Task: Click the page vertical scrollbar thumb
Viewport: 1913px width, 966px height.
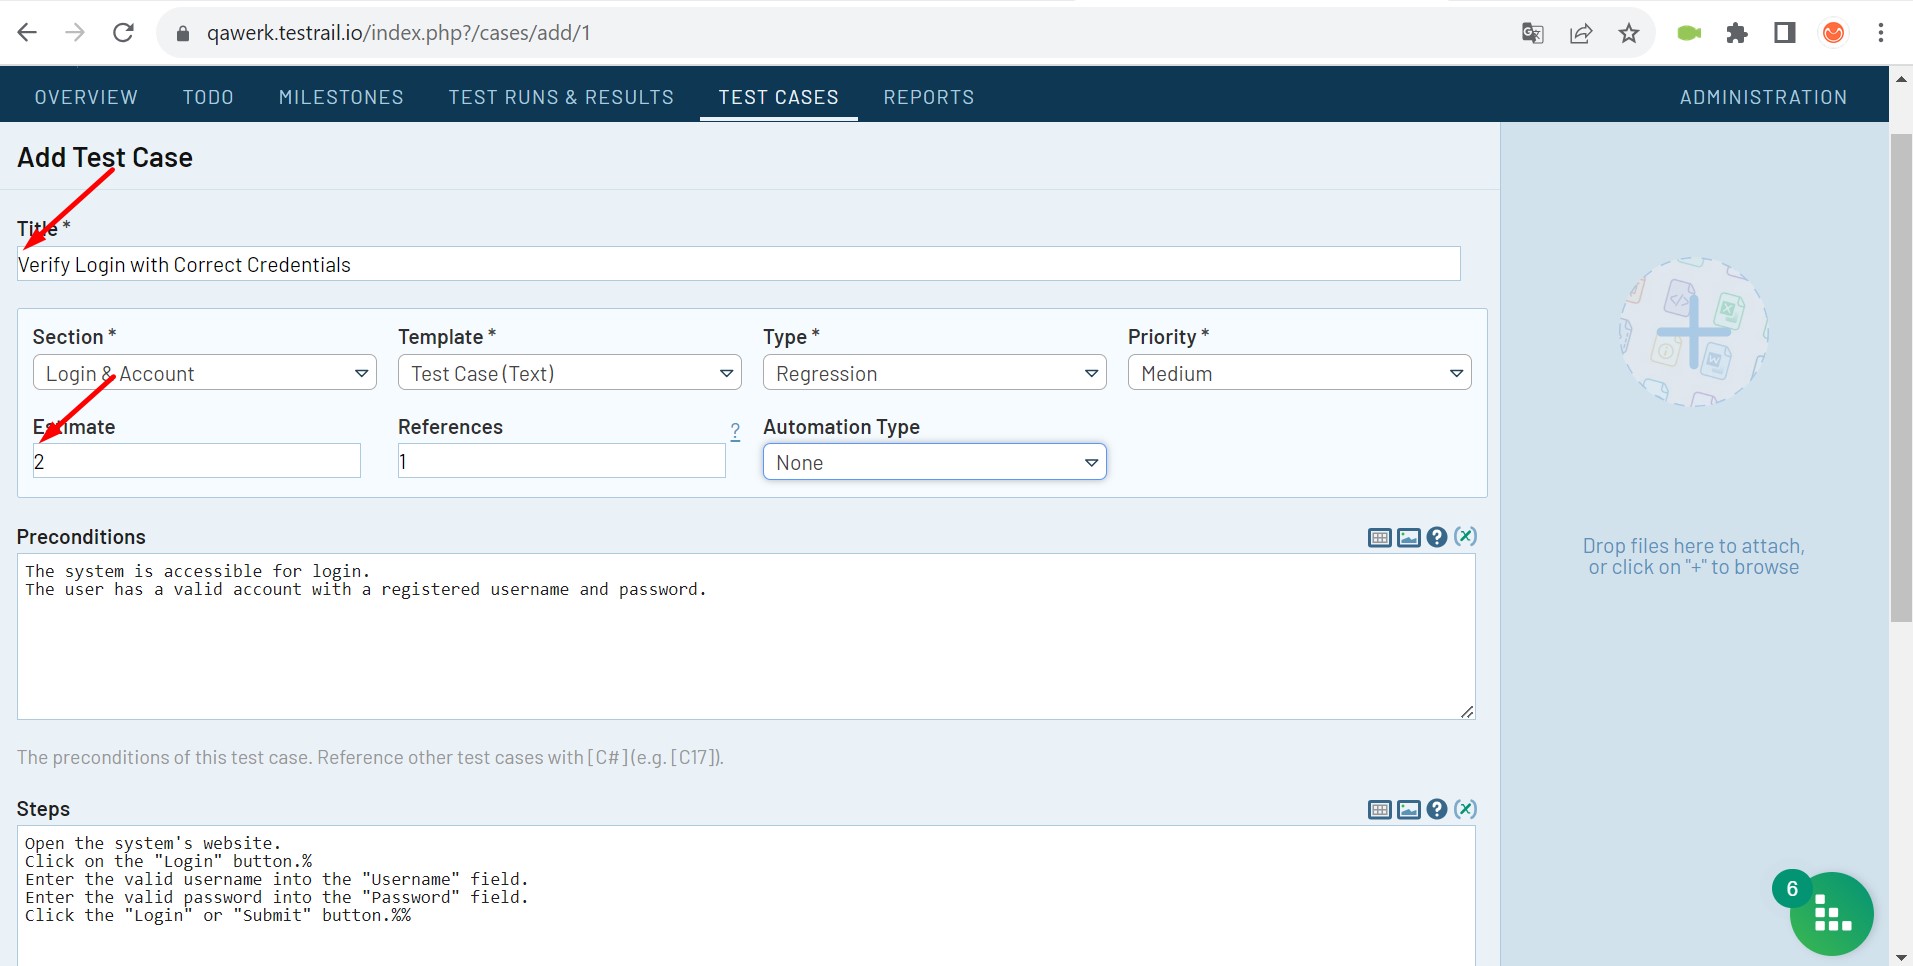Action: pos(1901,378)
